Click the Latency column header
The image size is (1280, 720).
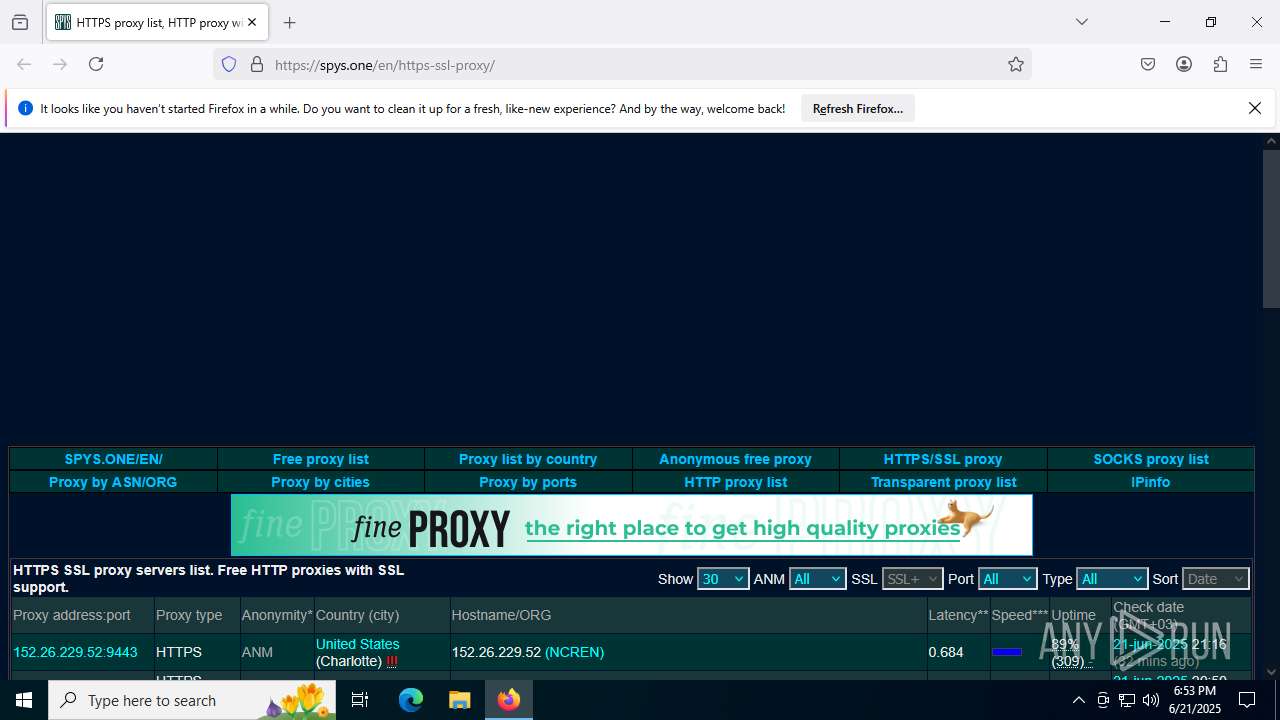958,615
